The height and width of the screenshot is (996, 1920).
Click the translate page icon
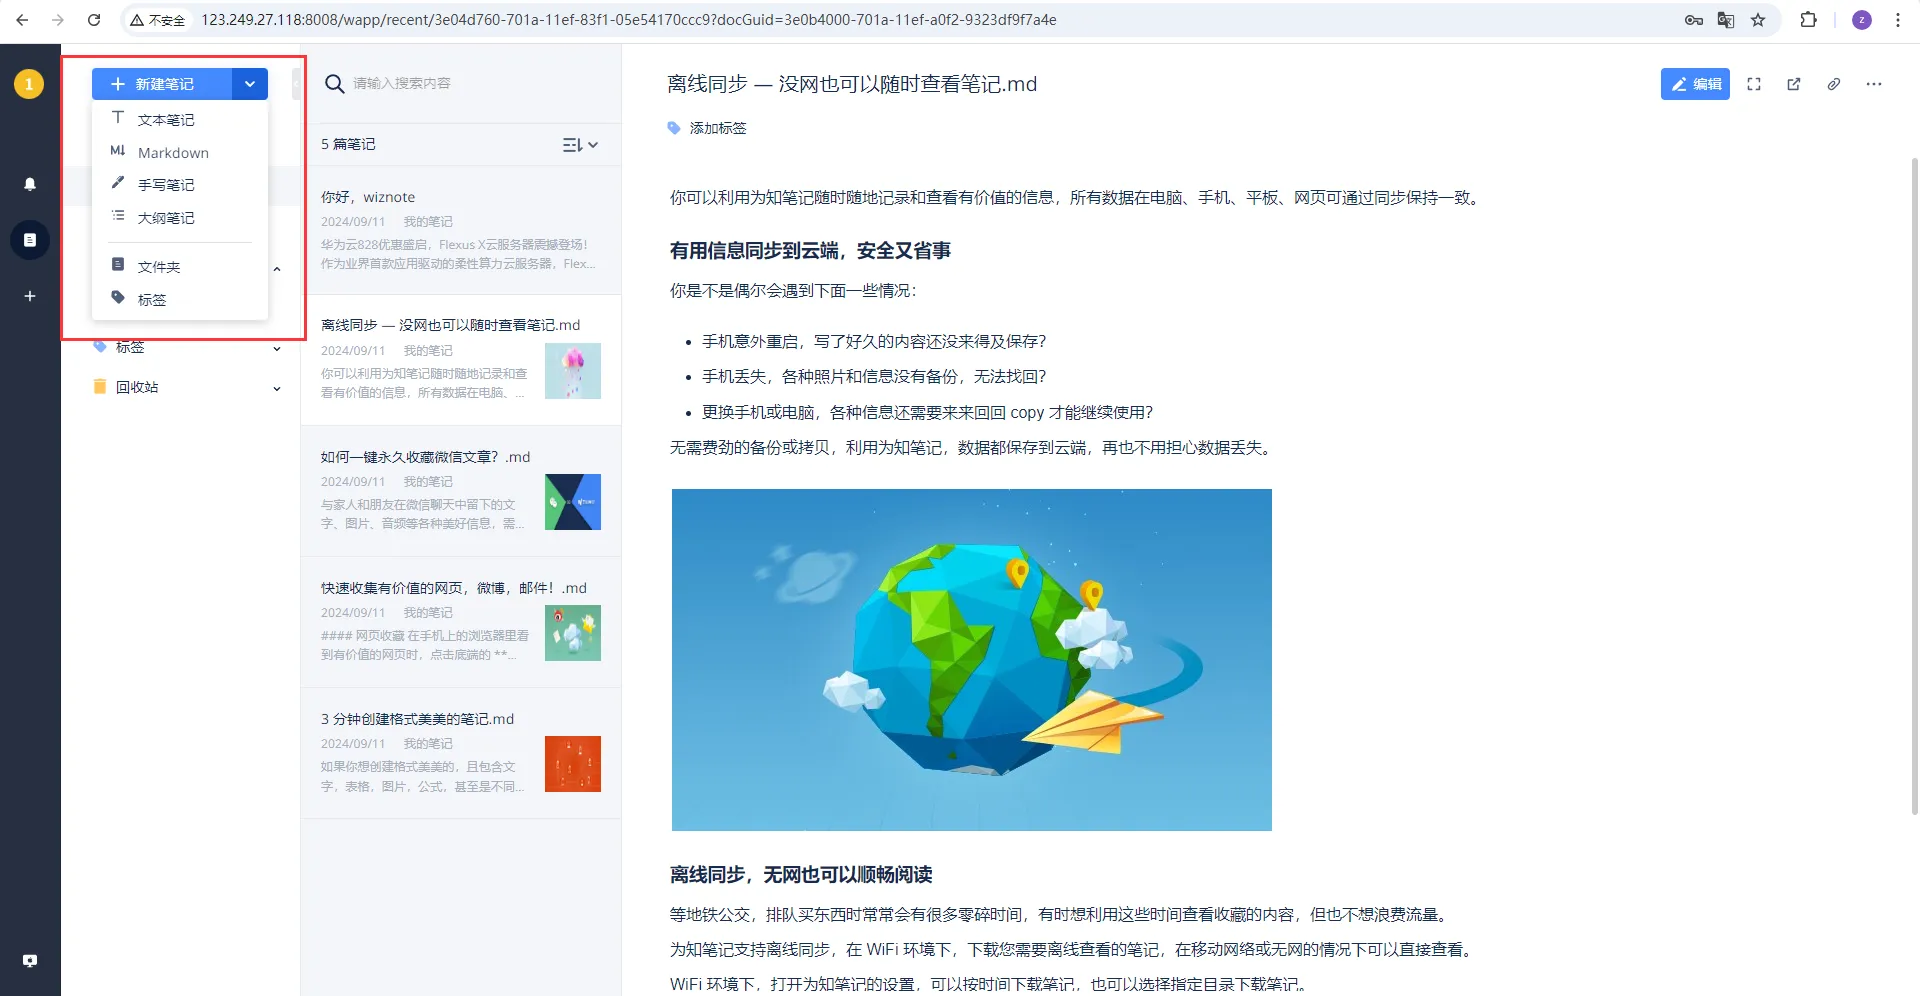(1725, 20)
